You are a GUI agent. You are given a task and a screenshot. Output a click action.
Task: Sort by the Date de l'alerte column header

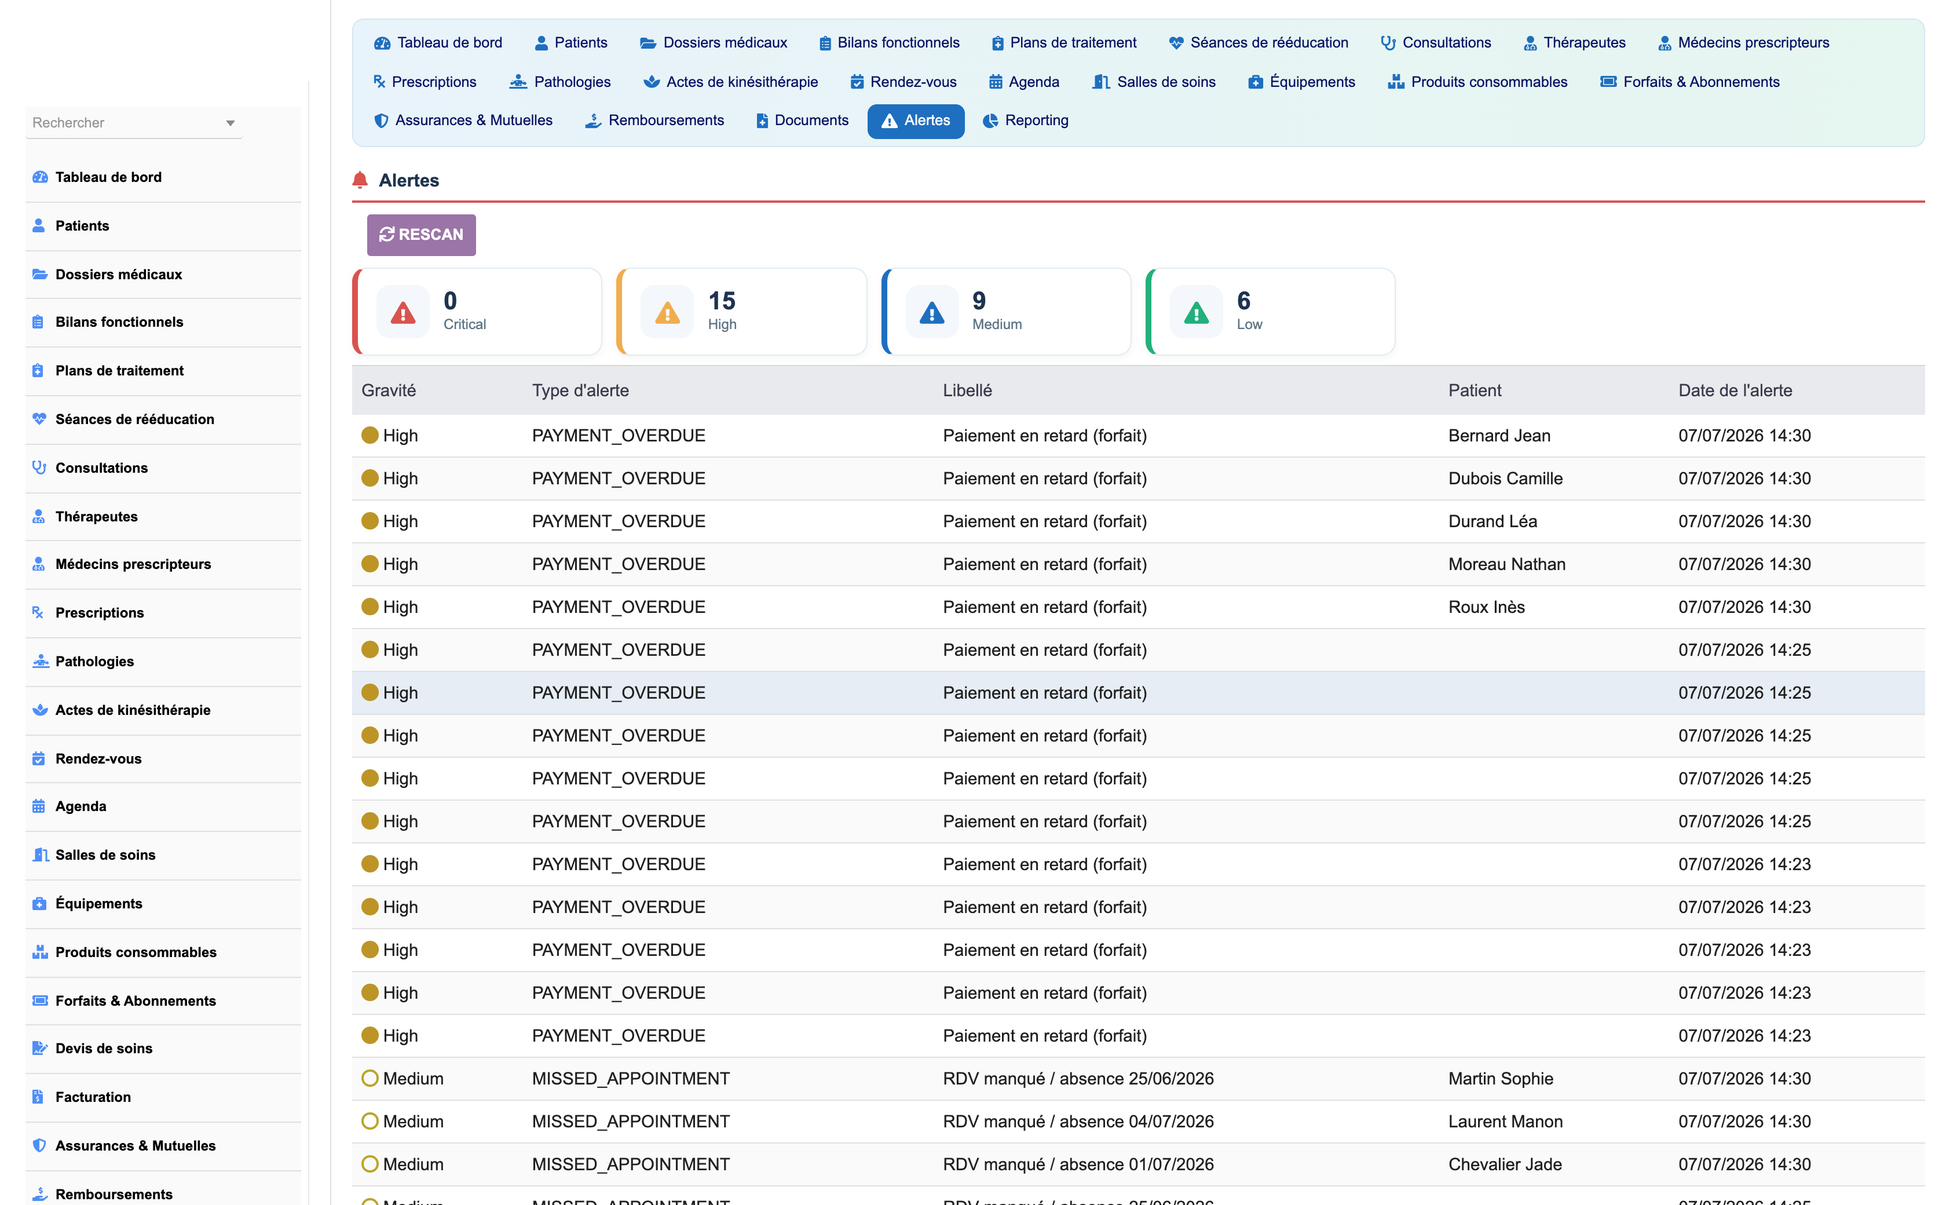(x=1735, y=391)
